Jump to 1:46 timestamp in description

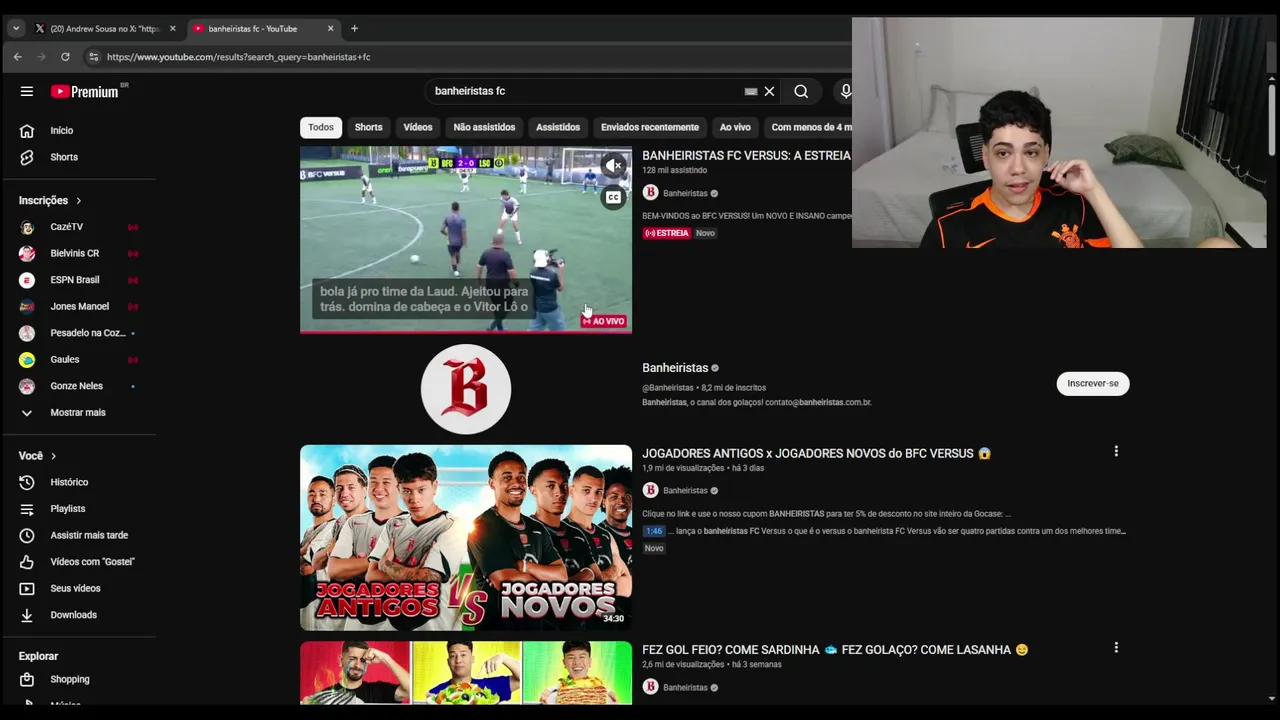click(653, 531)
